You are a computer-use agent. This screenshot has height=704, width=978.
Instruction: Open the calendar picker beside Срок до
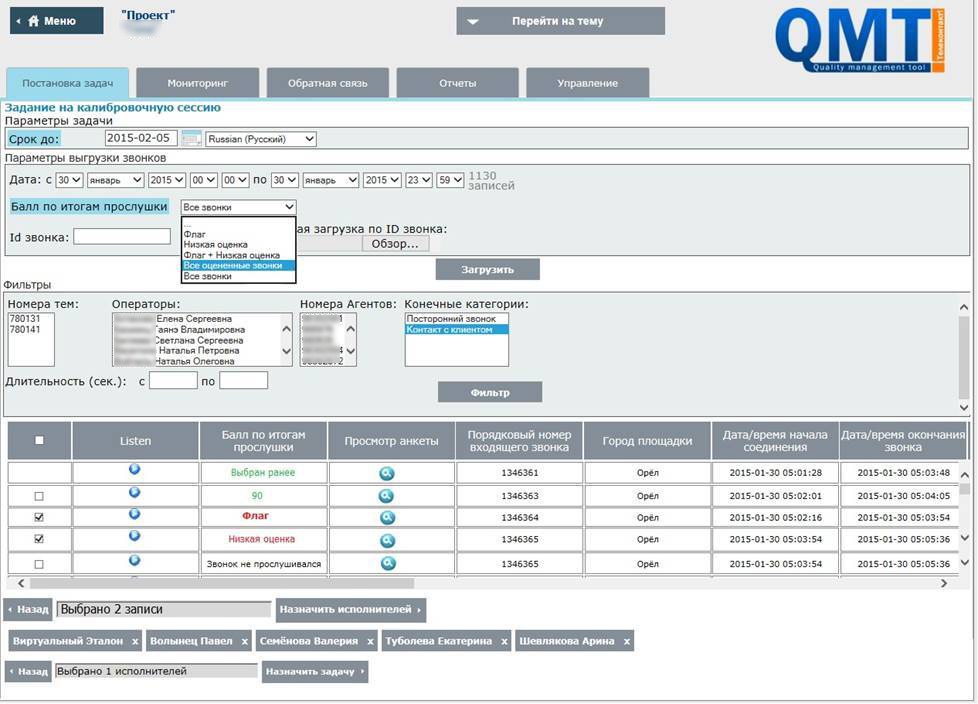click(x=191, y=138)
